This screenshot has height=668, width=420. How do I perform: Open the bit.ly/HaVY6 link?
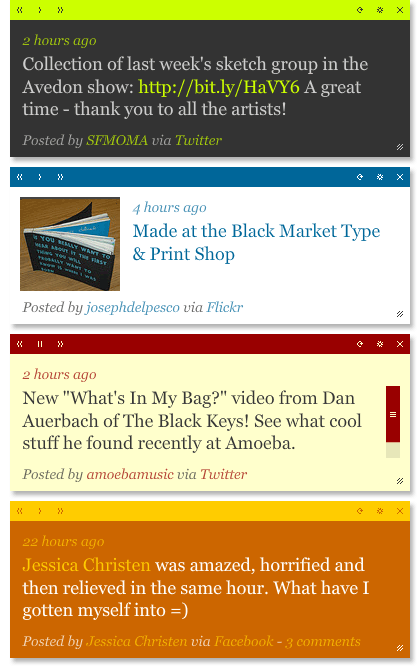[x=219, y=87]
